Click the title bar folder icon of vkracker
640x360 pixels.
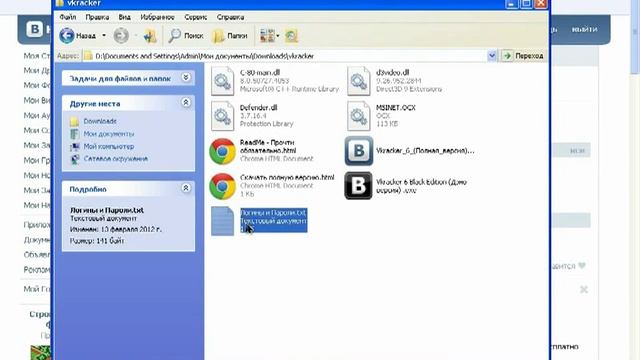[x=60, y=3]
